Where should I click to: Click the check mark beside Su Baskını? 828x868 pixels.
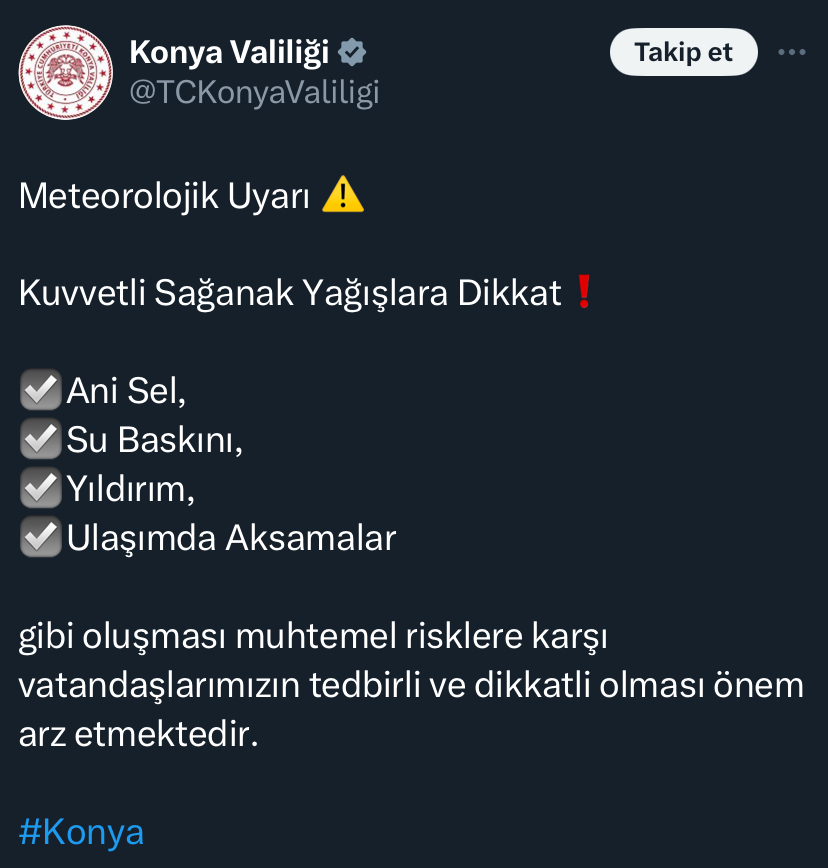tap(40, 439)
